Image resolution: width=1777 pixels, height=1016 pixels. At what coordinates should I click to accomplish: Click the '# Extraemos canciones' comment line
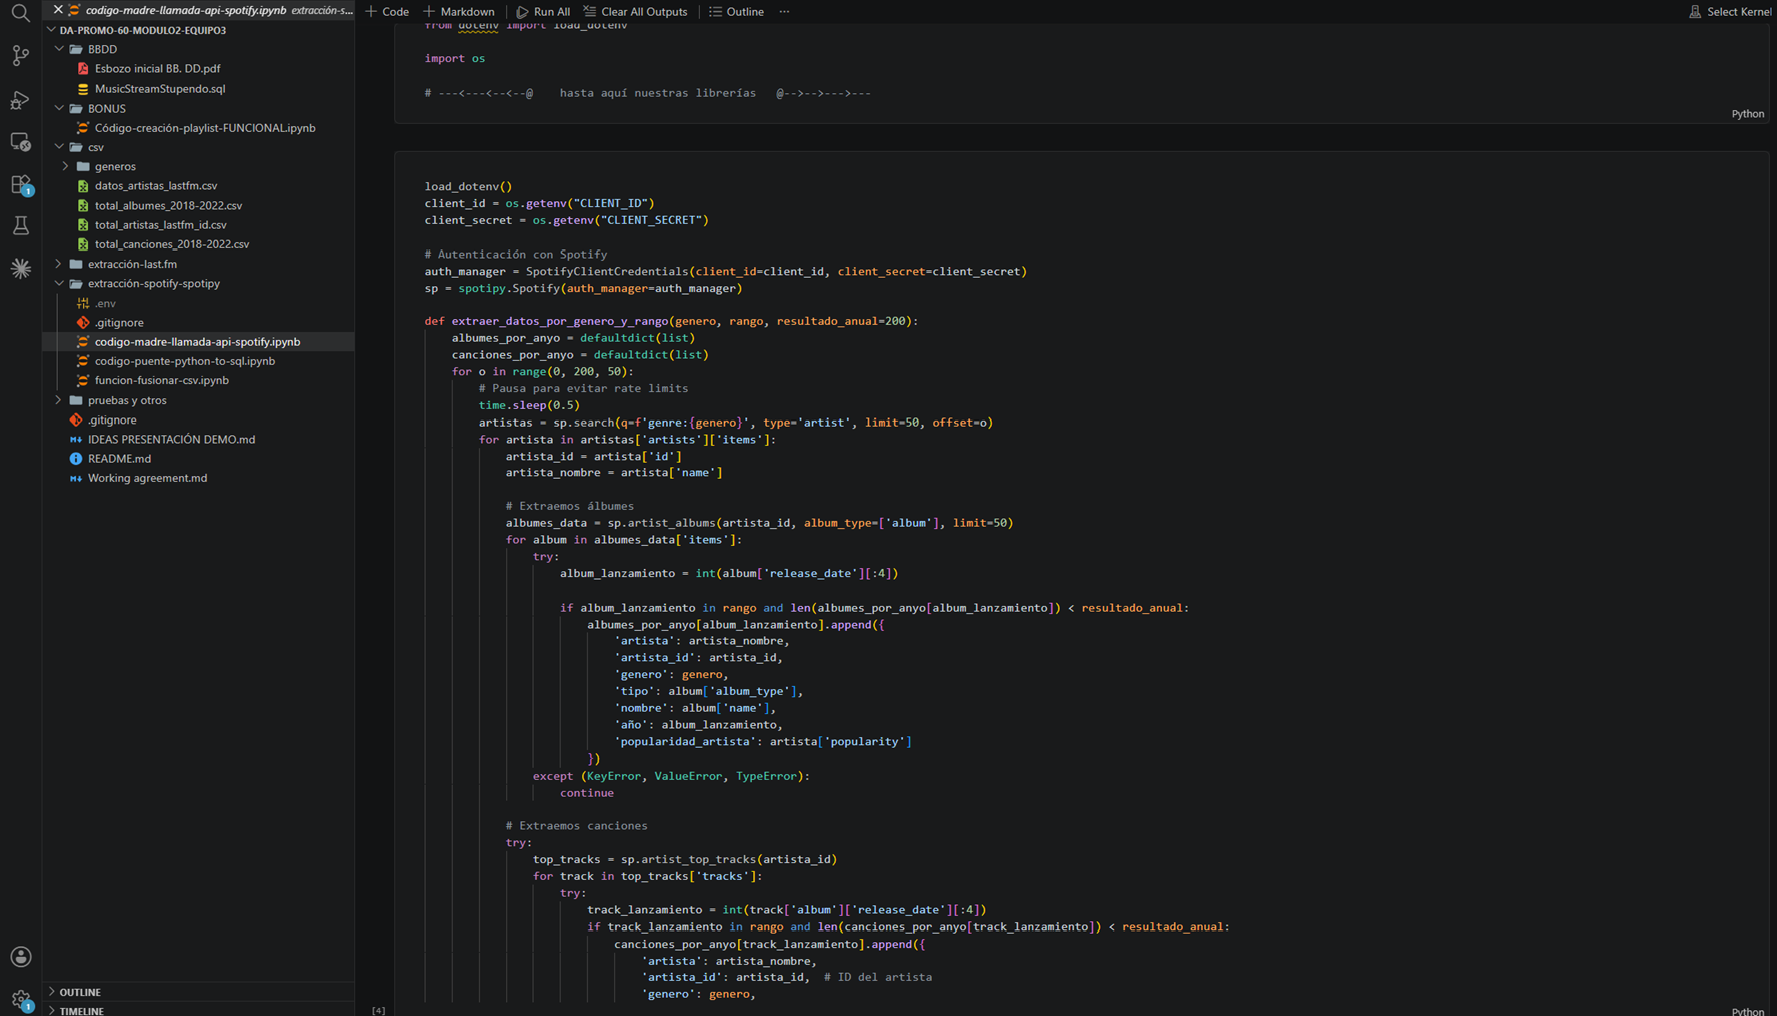(576, 826)
